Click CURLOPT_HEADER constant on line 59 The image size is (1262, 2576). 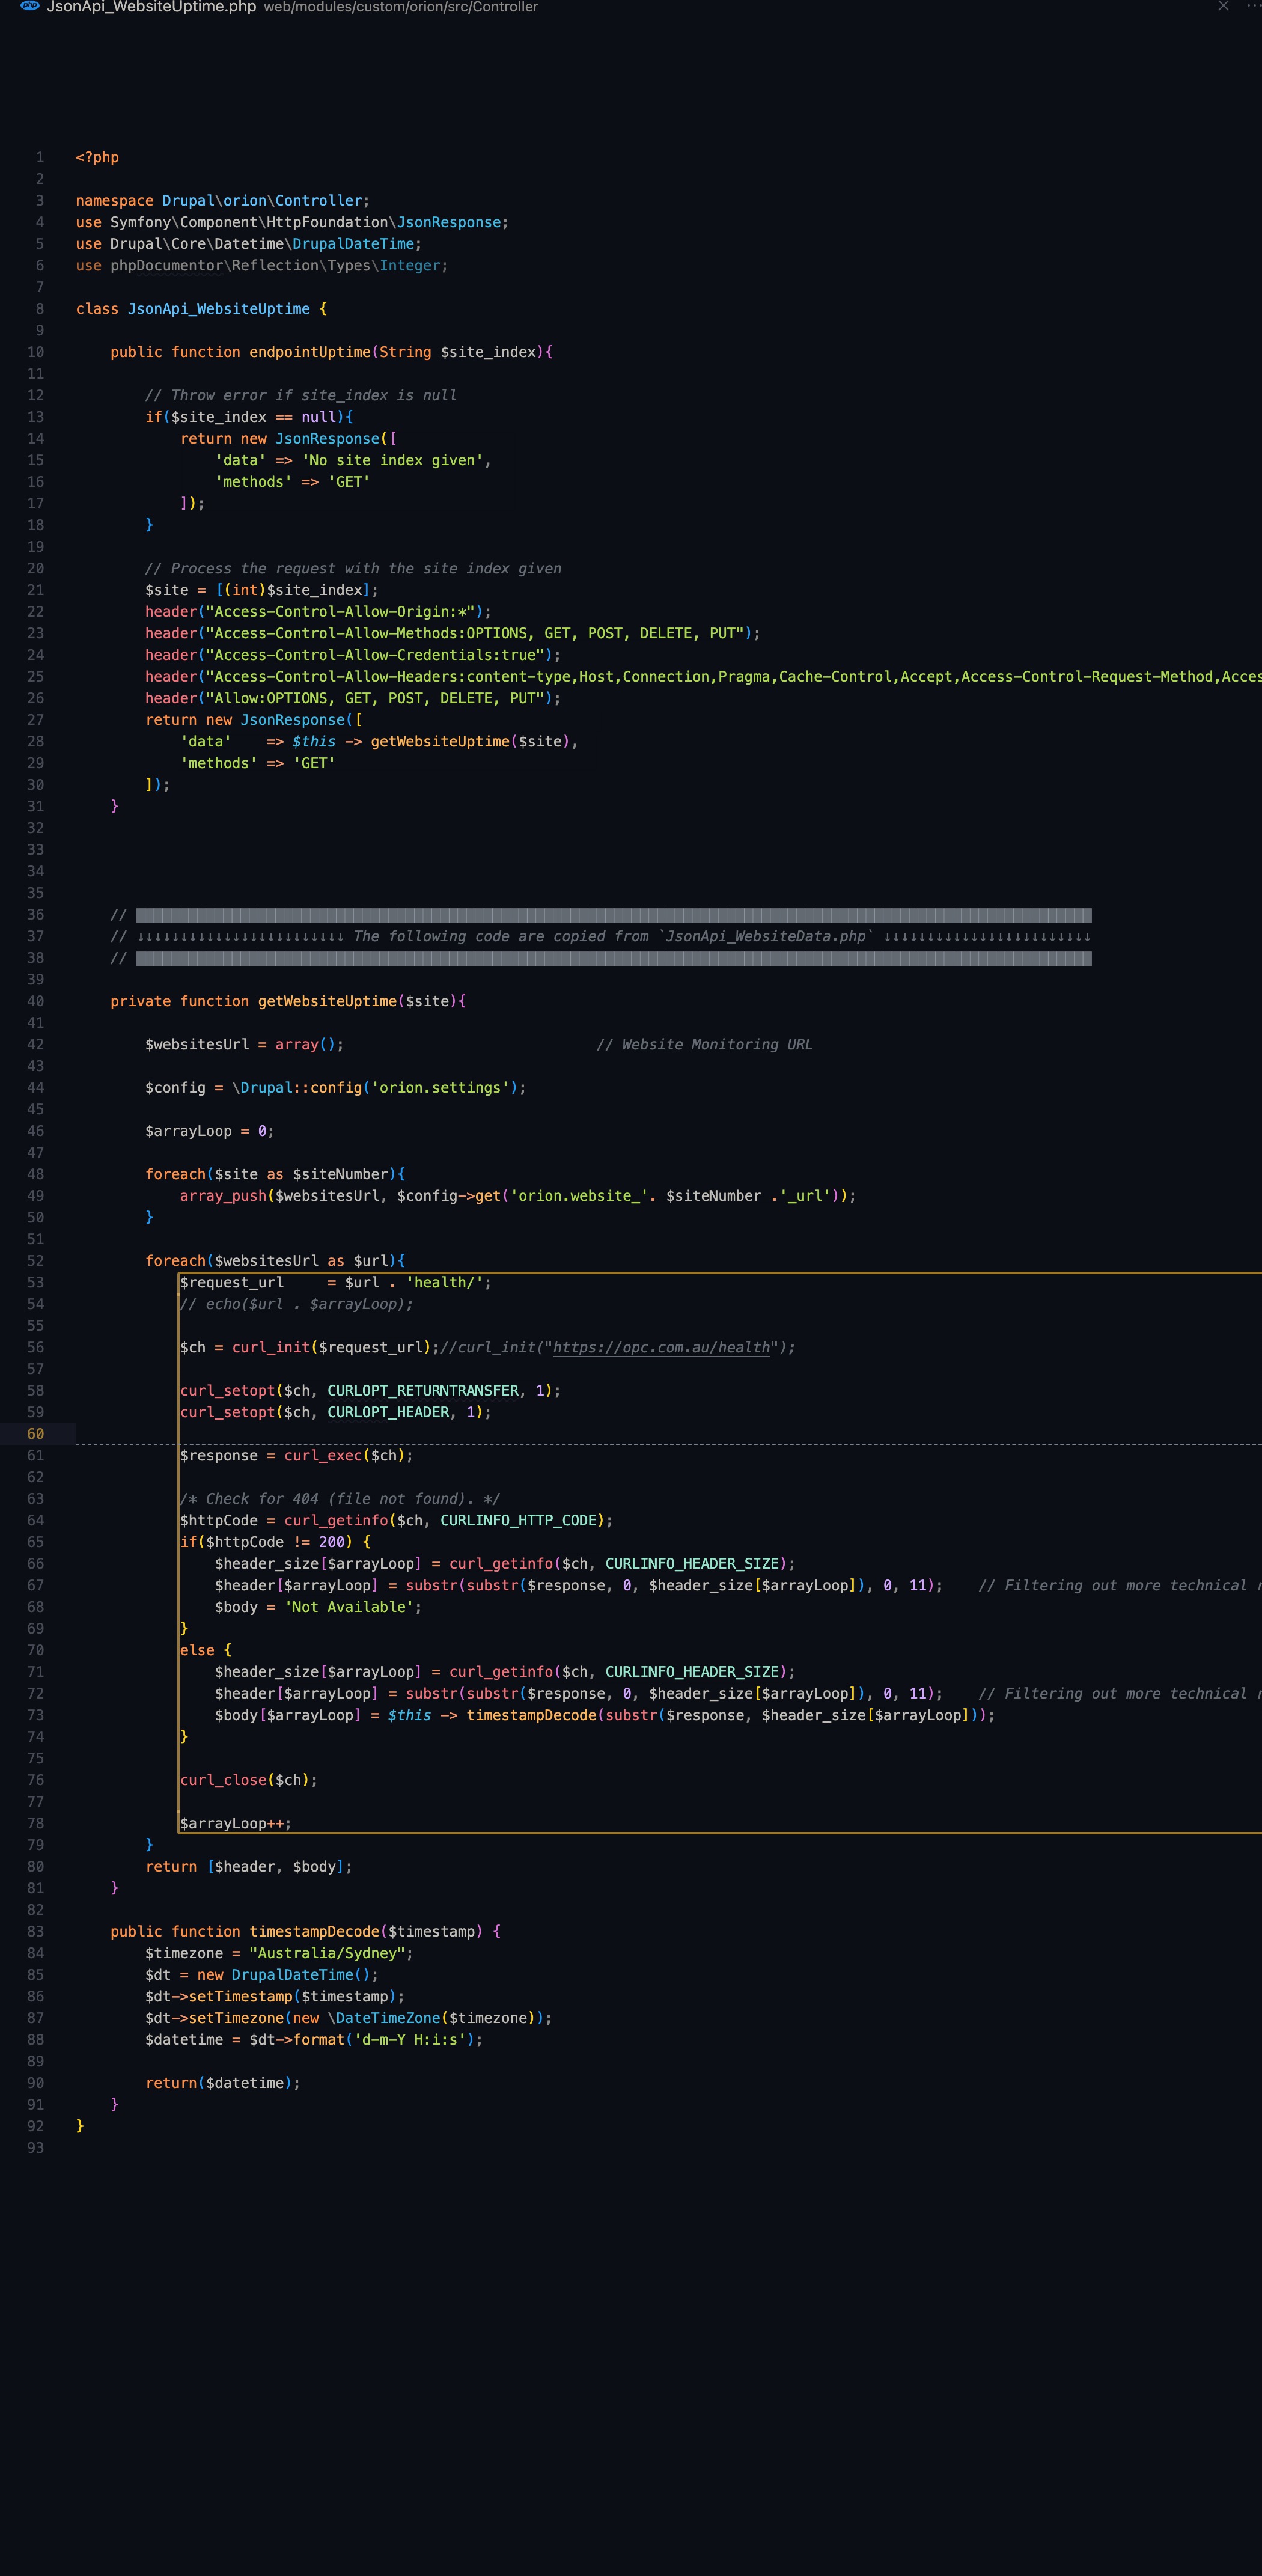tap(388, 1412)
